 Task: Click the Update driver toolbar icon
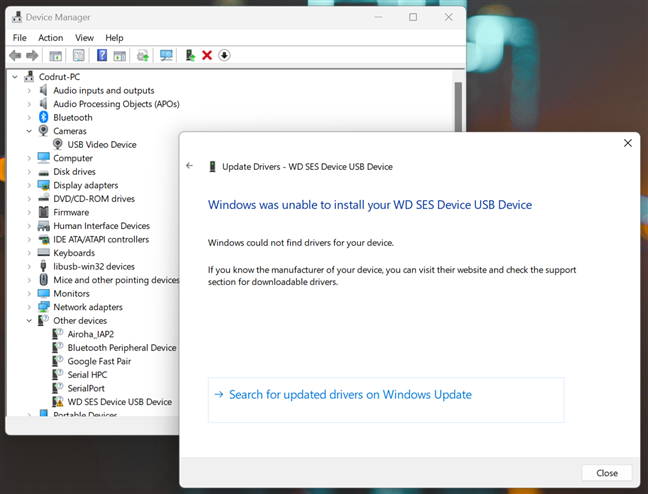(x=190, y=55)
